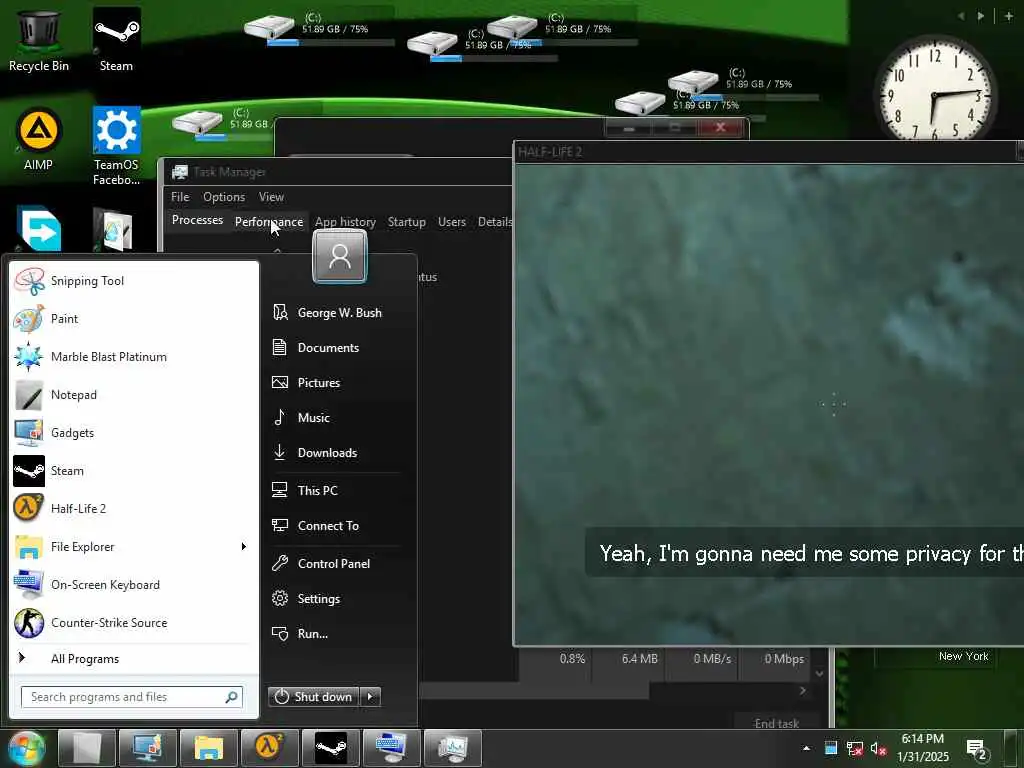
Task: Open File Explorer entry in Start menu
Action: click(134, 547)
